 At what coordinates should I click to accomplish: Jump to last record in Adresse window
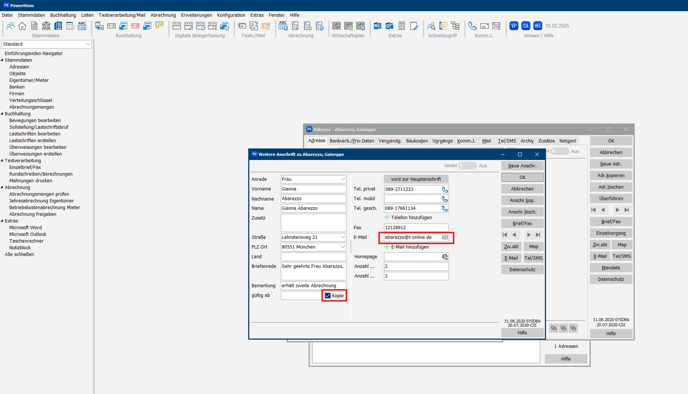point(627,210)
